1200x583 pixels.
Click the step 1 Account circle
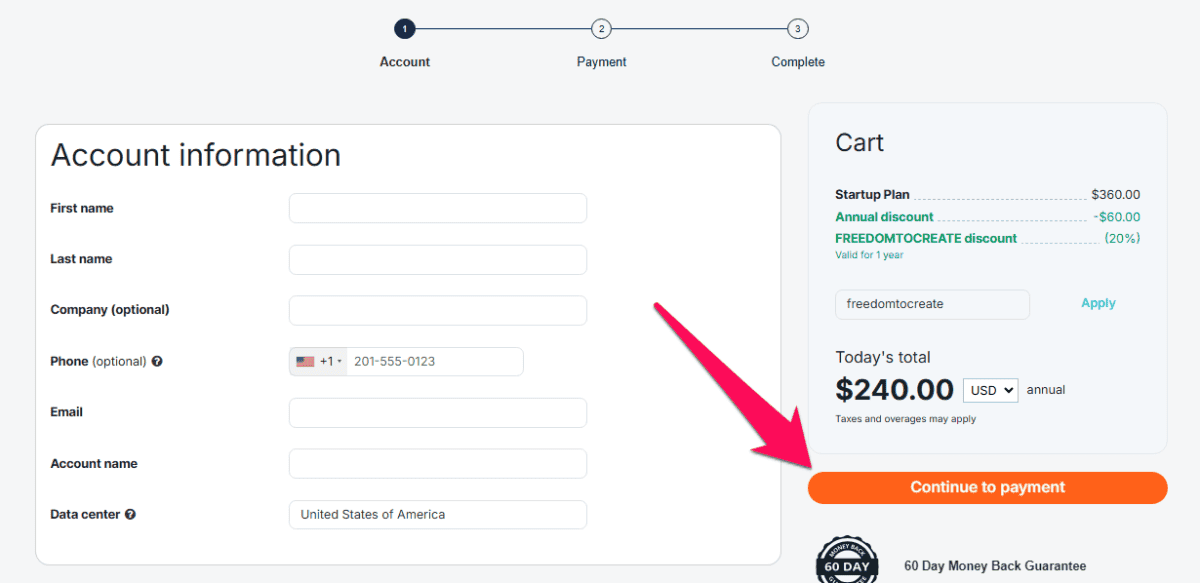pos(404,29)
